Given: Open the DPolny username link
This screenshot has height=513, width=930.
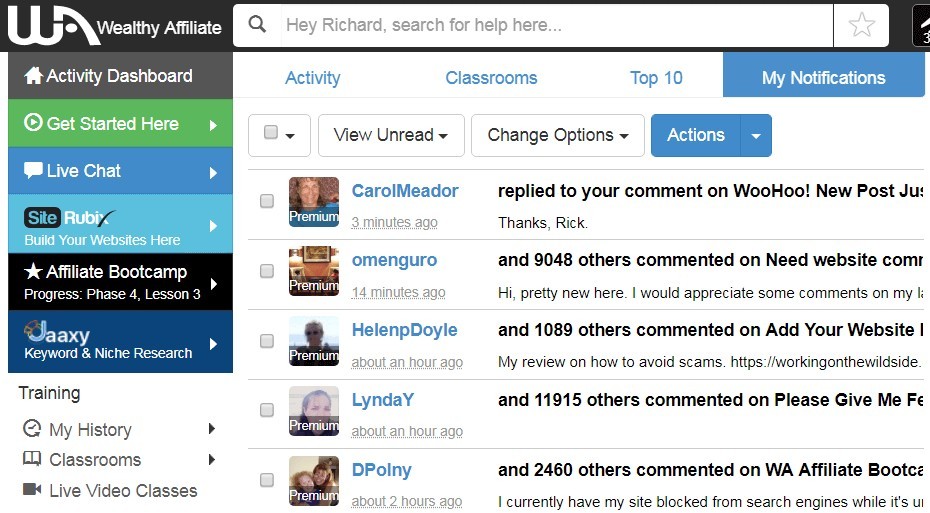Looking at the screenshot, I should pyautogui.click(x=381, y=470).
